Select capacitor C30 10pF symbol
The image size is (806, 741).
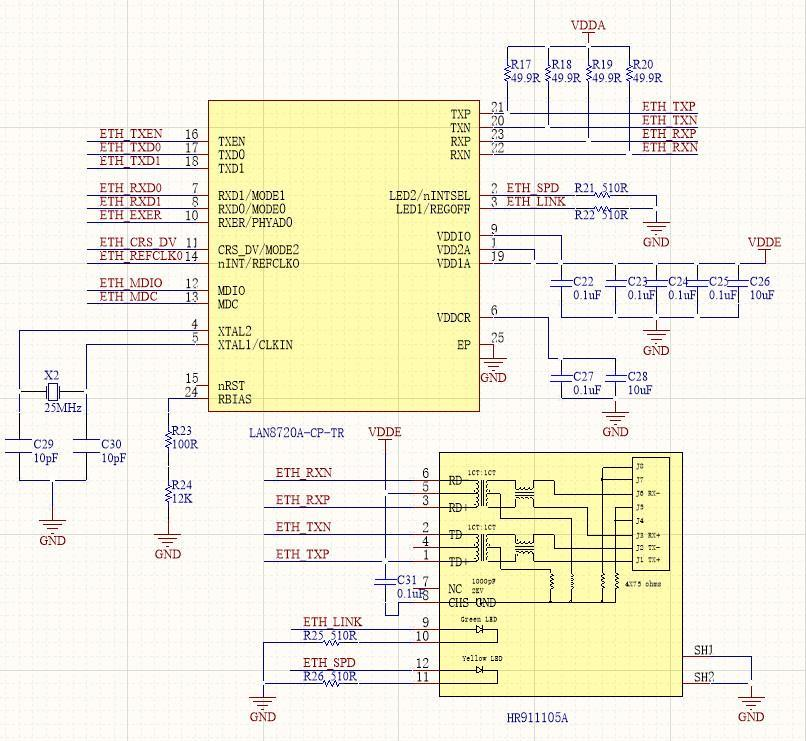(86, 446)
